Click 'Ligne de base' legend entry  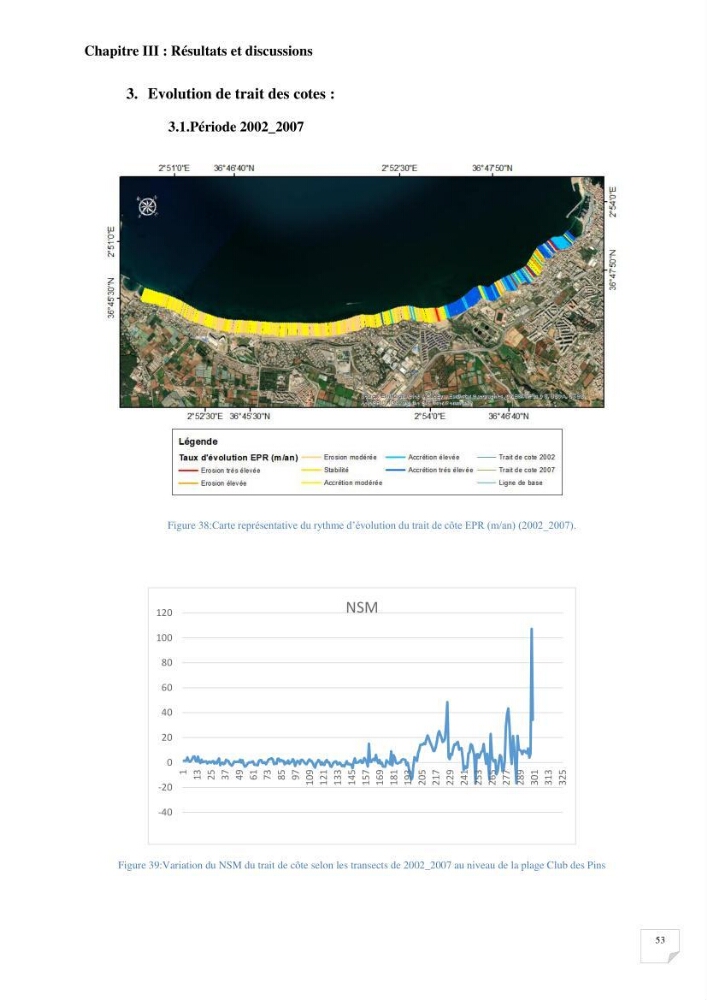[510, 483]
